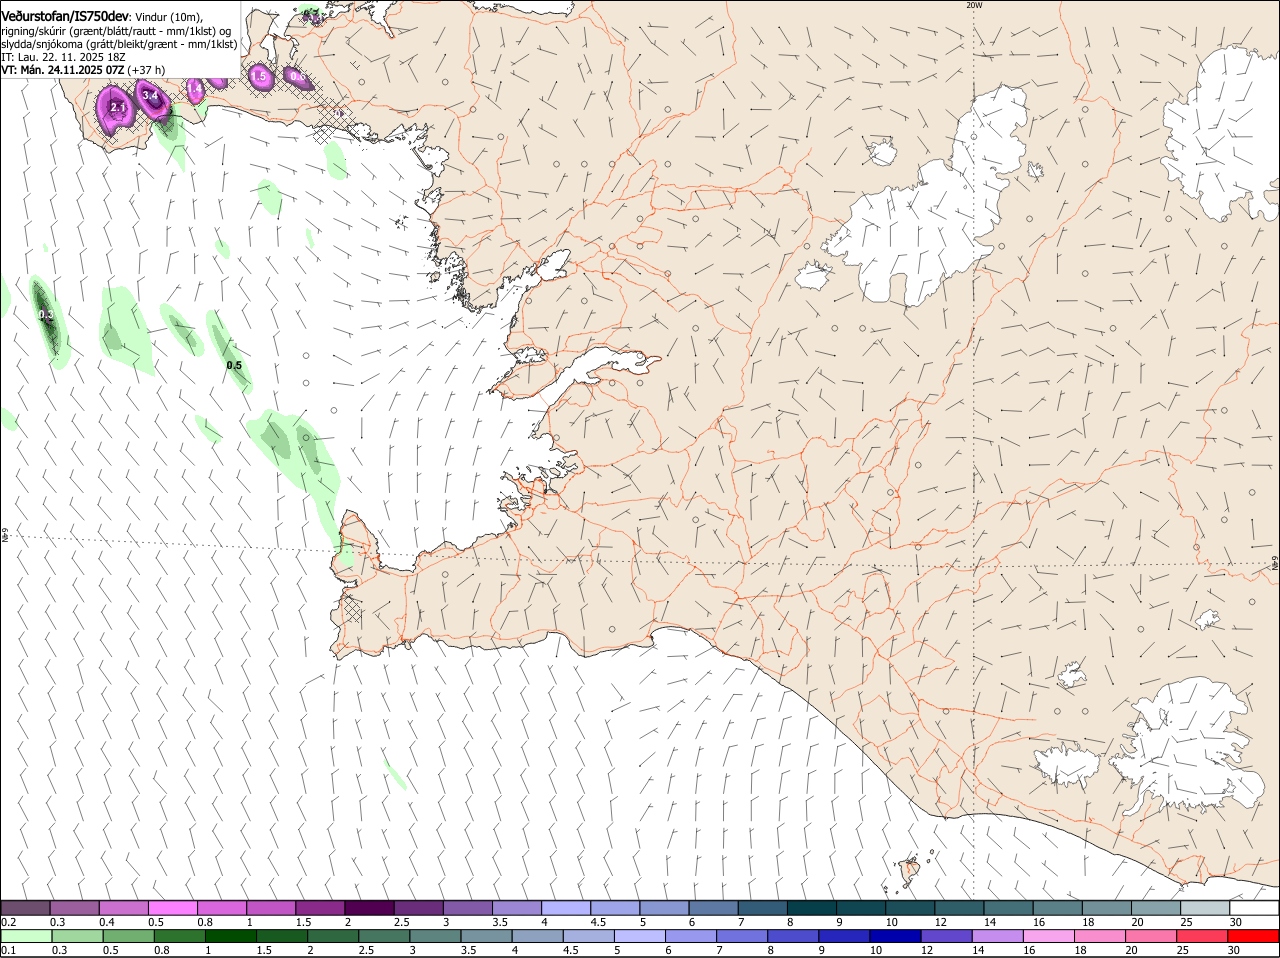This screenshot has height=958, width=1280.
Task: Click the 0.3 rain value over the sea
Action: (x=46, y=315)
